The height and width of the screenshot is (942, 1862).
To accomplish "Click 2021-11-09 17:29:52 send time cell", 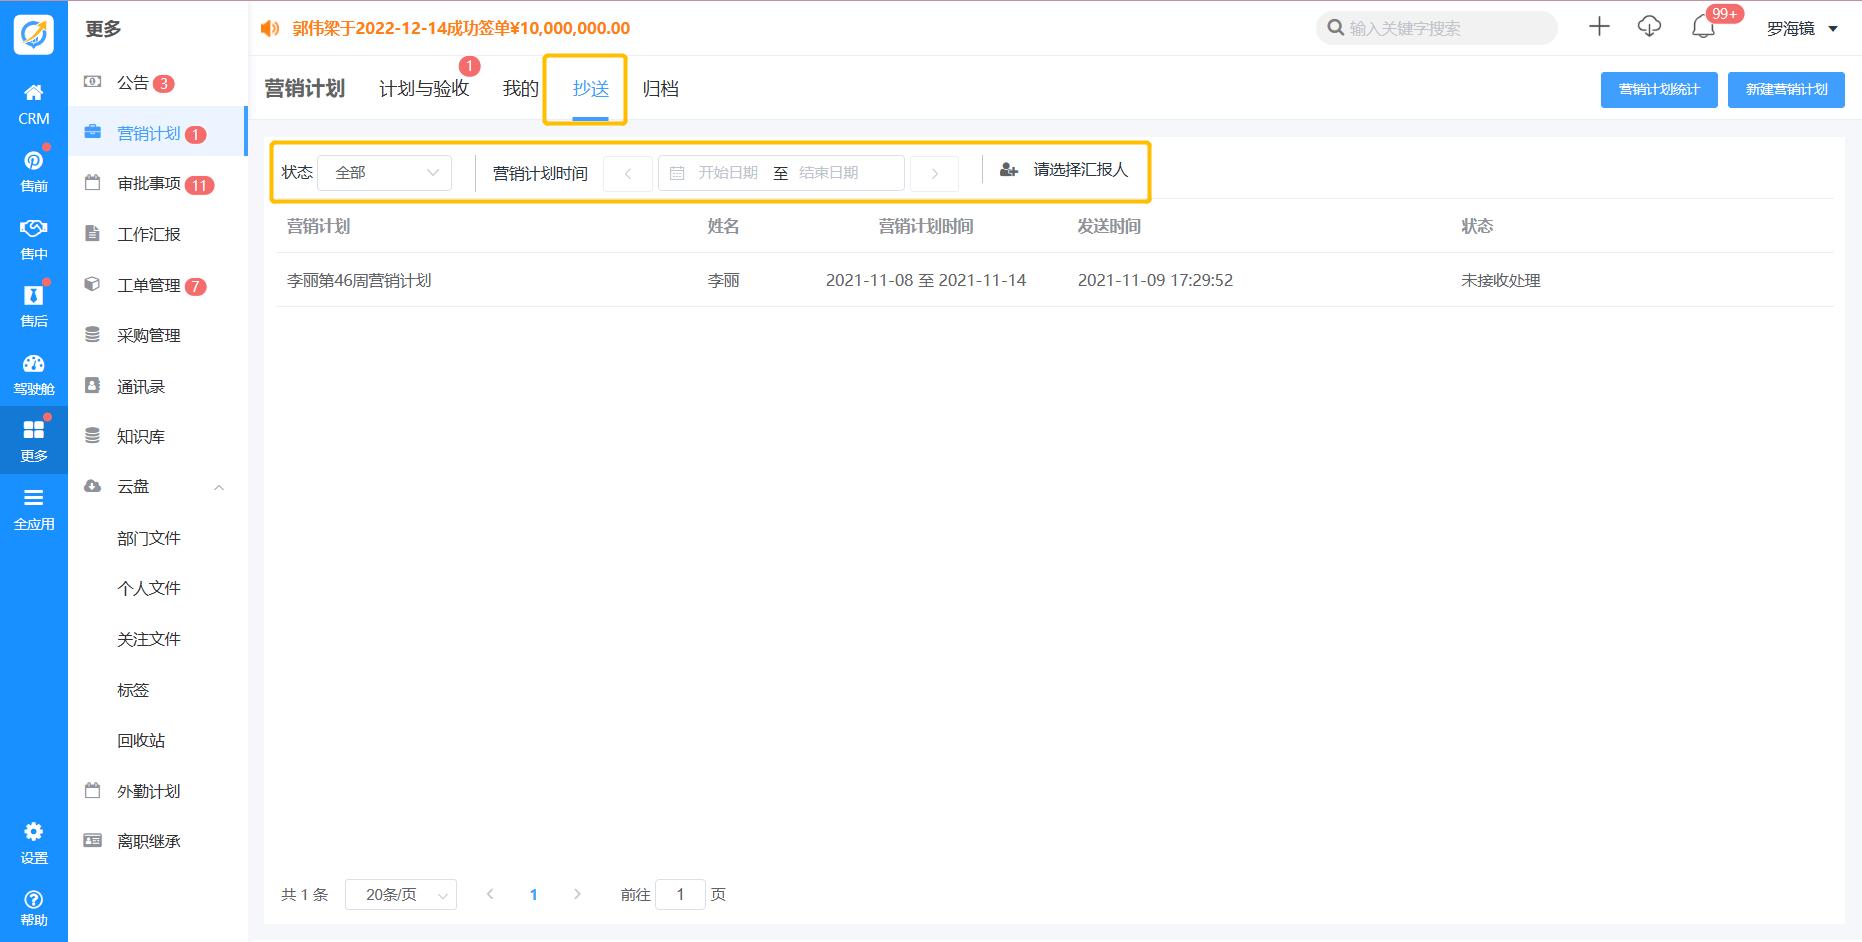I will [x=1155, y=281].
